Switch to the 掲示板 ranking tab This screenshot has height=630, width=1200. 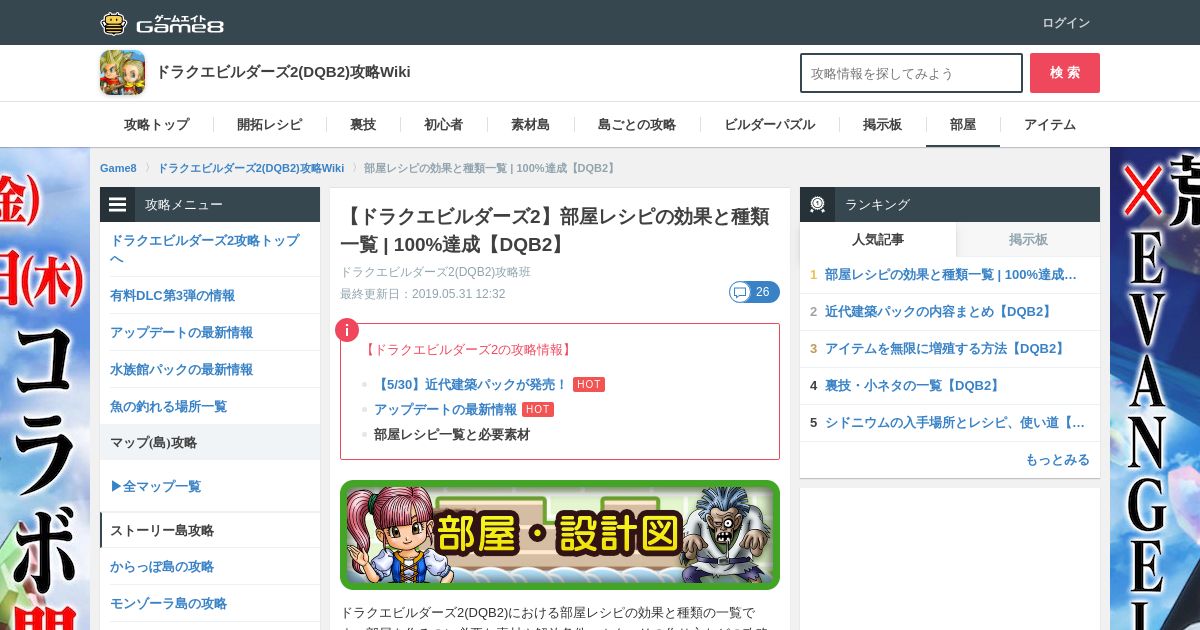click(1028, 239)
